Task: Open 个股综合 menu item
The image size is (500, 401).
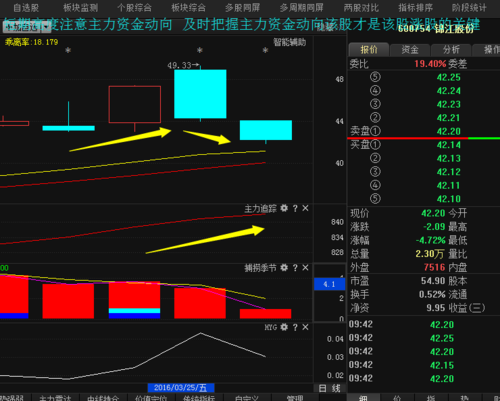Action: 134,8
